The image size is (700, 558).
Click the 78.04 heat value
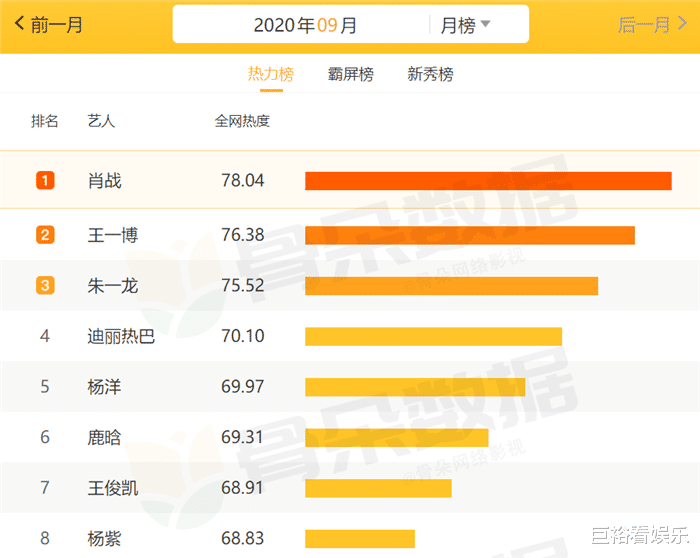point(243,181)
